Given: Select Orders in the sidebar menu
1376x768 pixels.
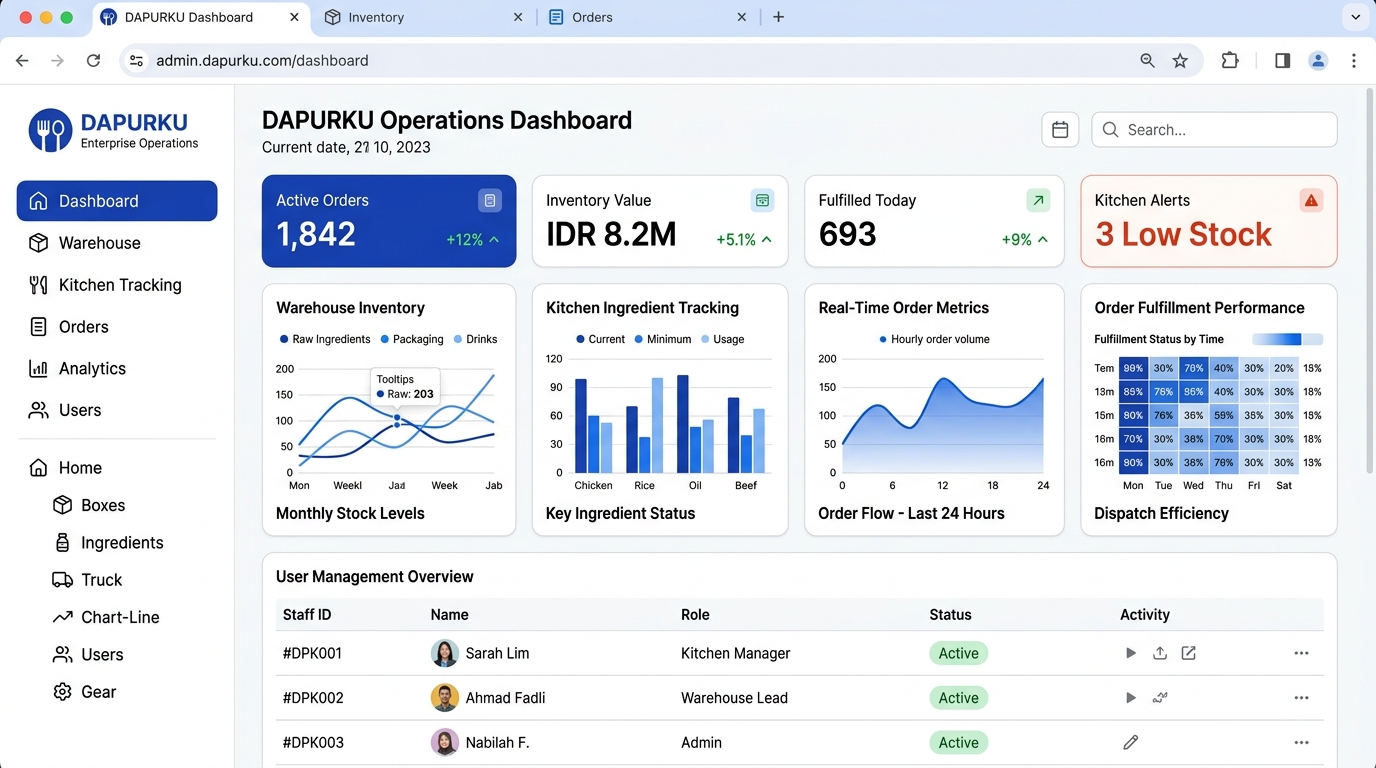Looking at the screenshot, I should pyautogui.click(x=117, y=327).
